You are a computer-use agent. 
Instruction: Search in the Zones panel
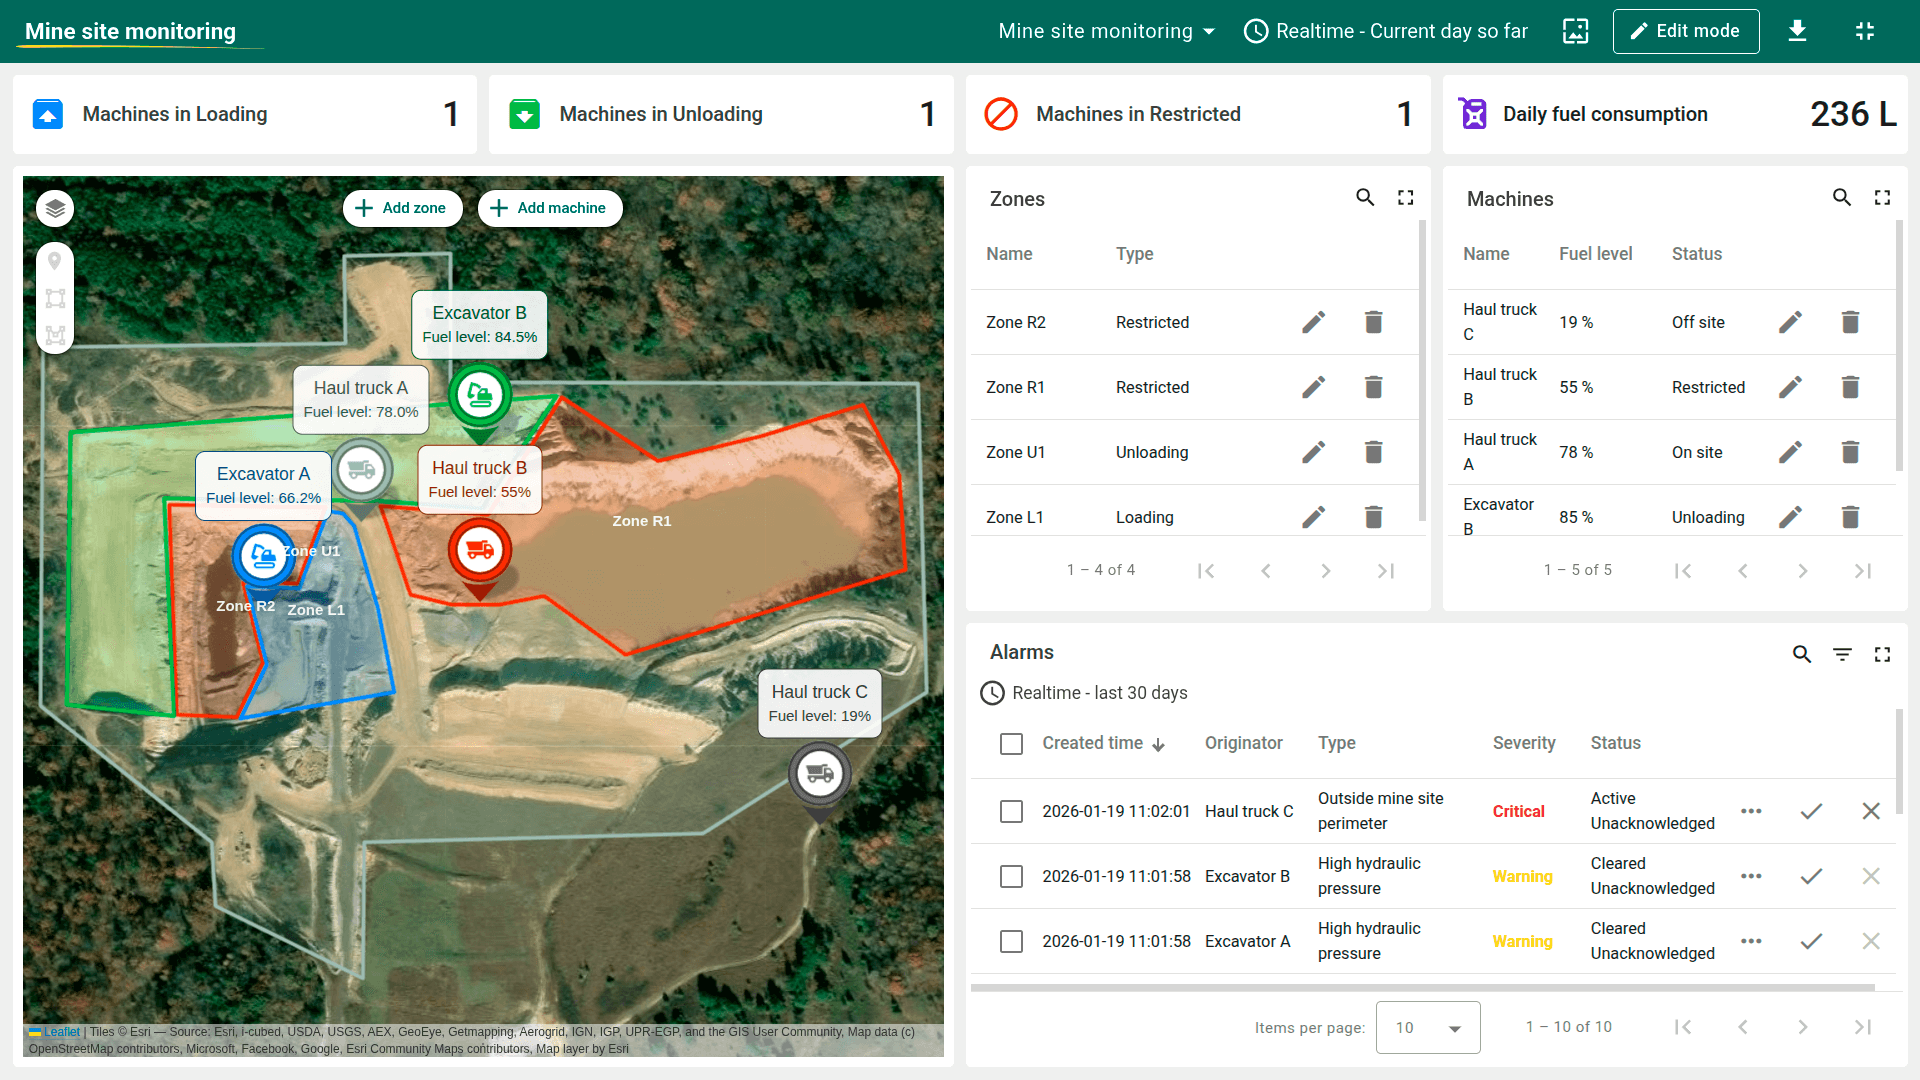[1364, 198]
